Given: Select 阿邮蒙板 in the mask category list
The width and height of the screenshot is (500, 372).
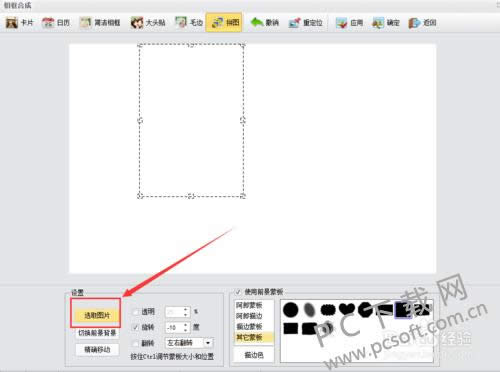Looking at the screenshot, I should pos(249,305).
